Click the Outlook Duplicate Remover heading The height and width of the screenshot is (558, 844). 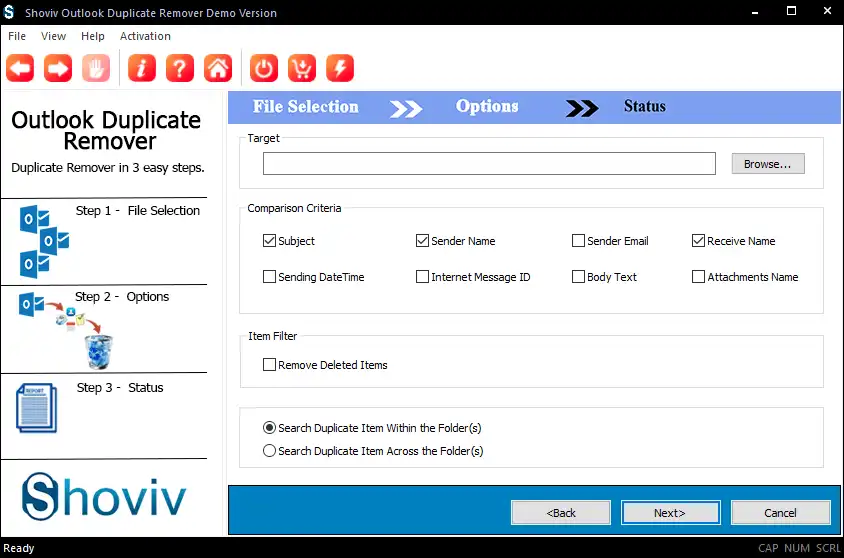point(106,130)
